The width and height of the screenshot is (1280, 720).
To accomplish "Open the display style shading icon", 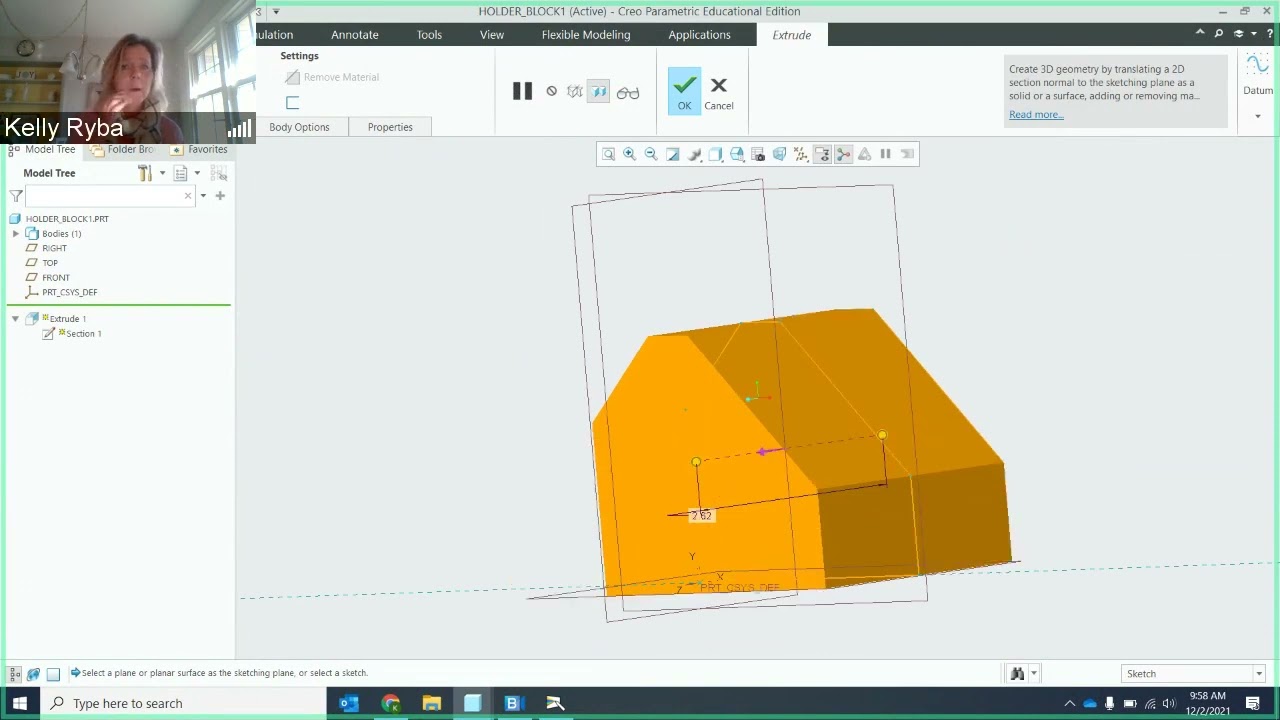I will tap(694, 154).
